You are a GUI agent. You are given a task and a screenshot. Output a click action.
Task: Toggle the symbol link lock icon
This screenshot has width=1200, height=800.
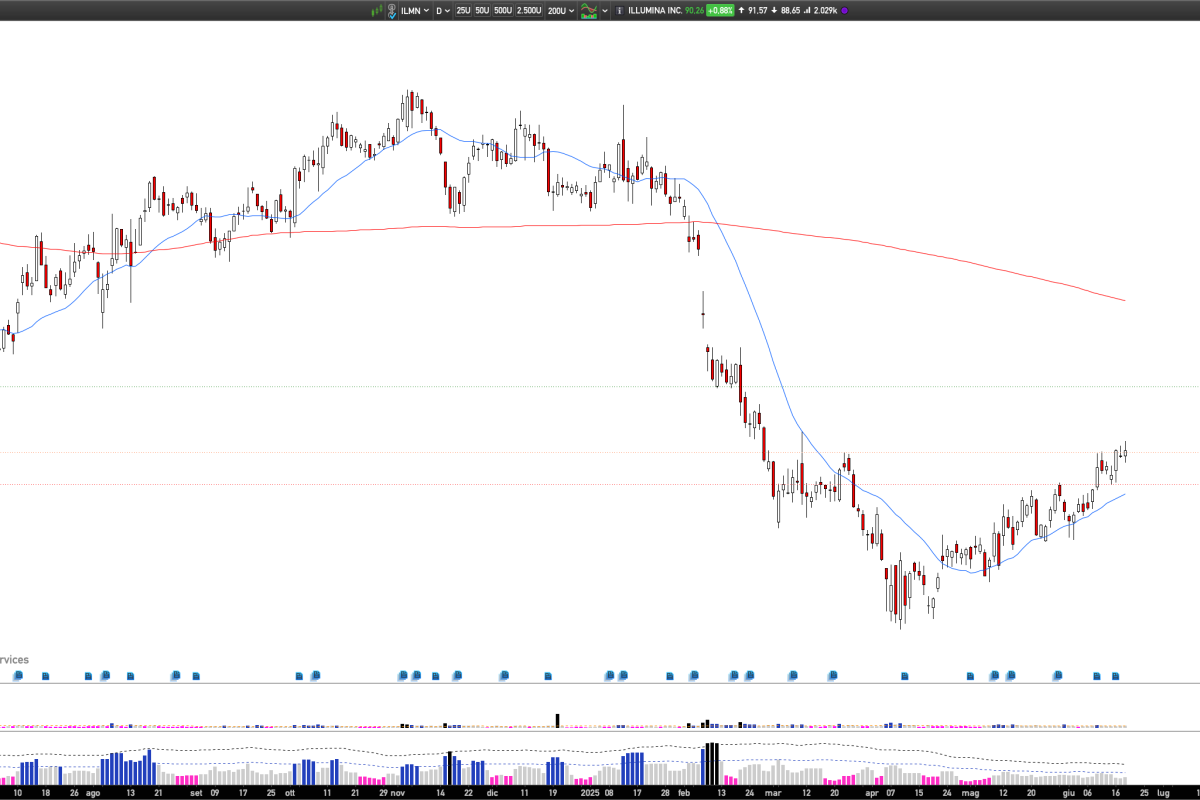point(391,10)
